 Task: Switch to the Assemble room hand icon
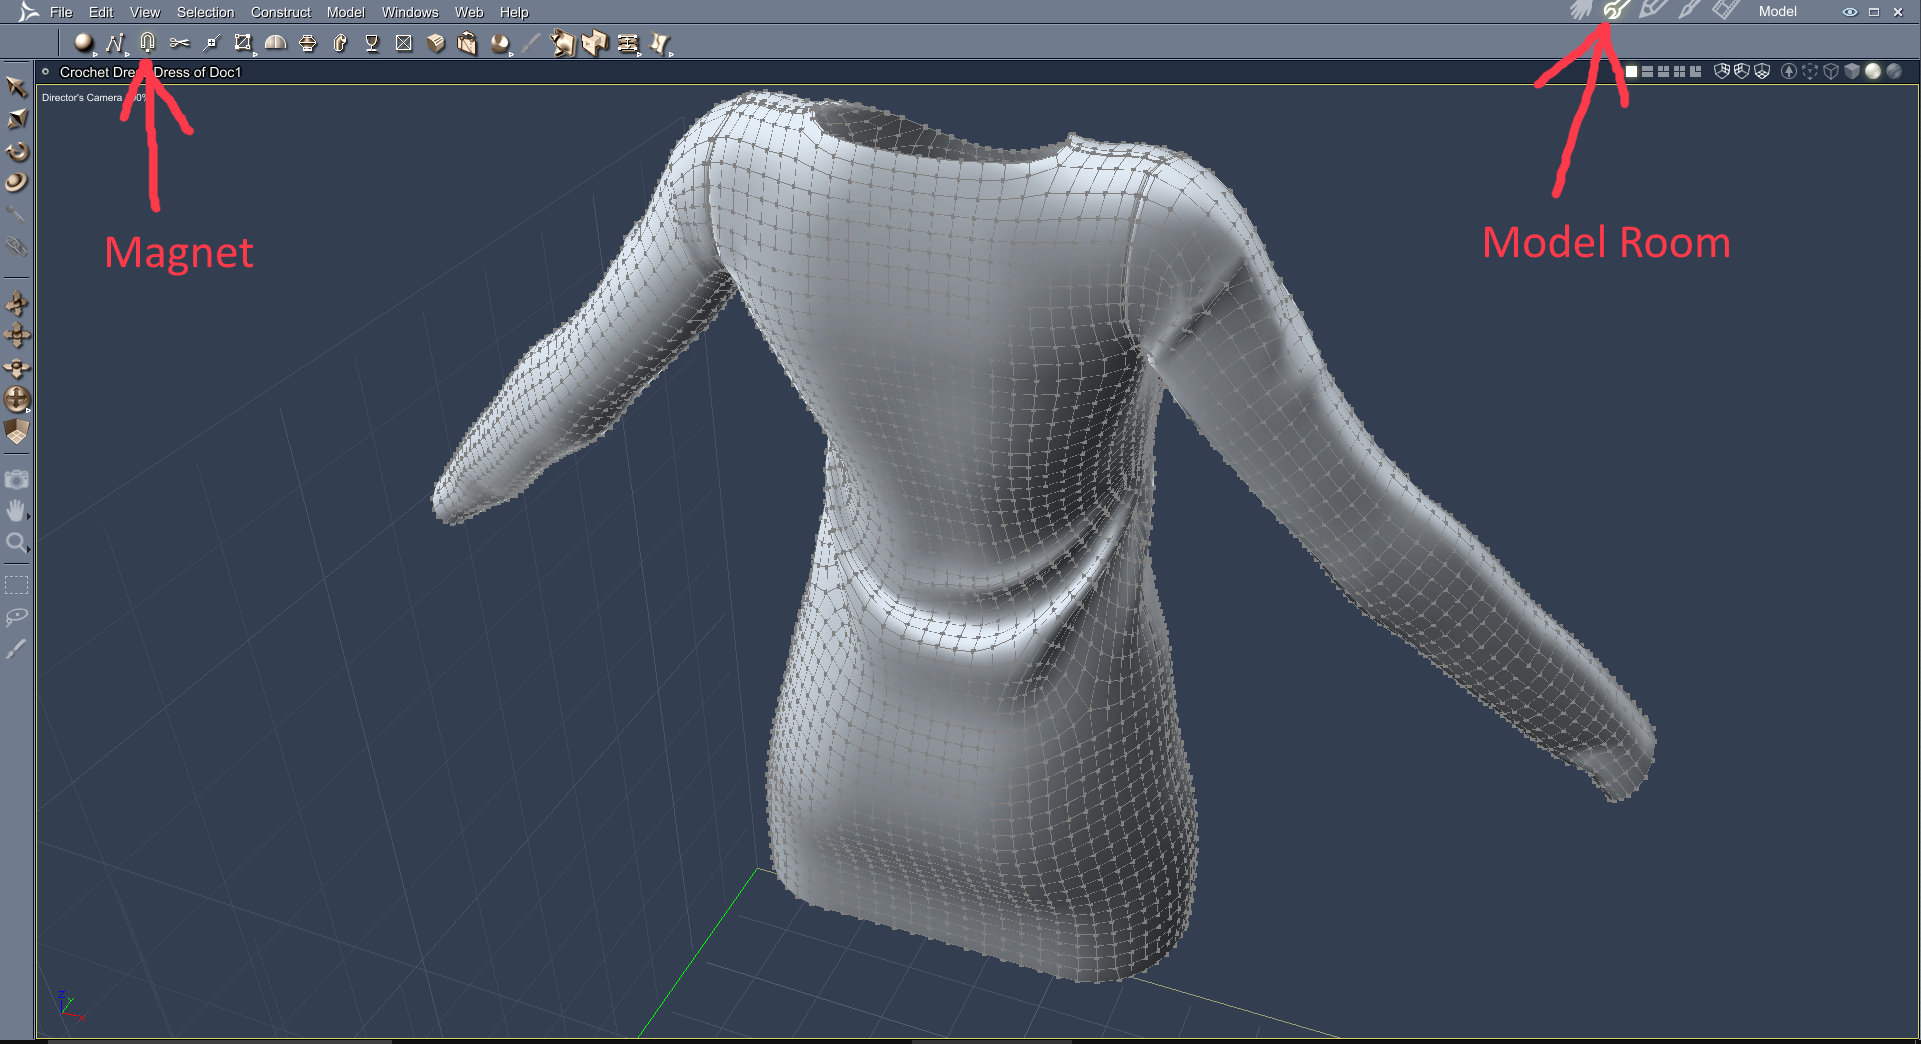coord(1580,11)
